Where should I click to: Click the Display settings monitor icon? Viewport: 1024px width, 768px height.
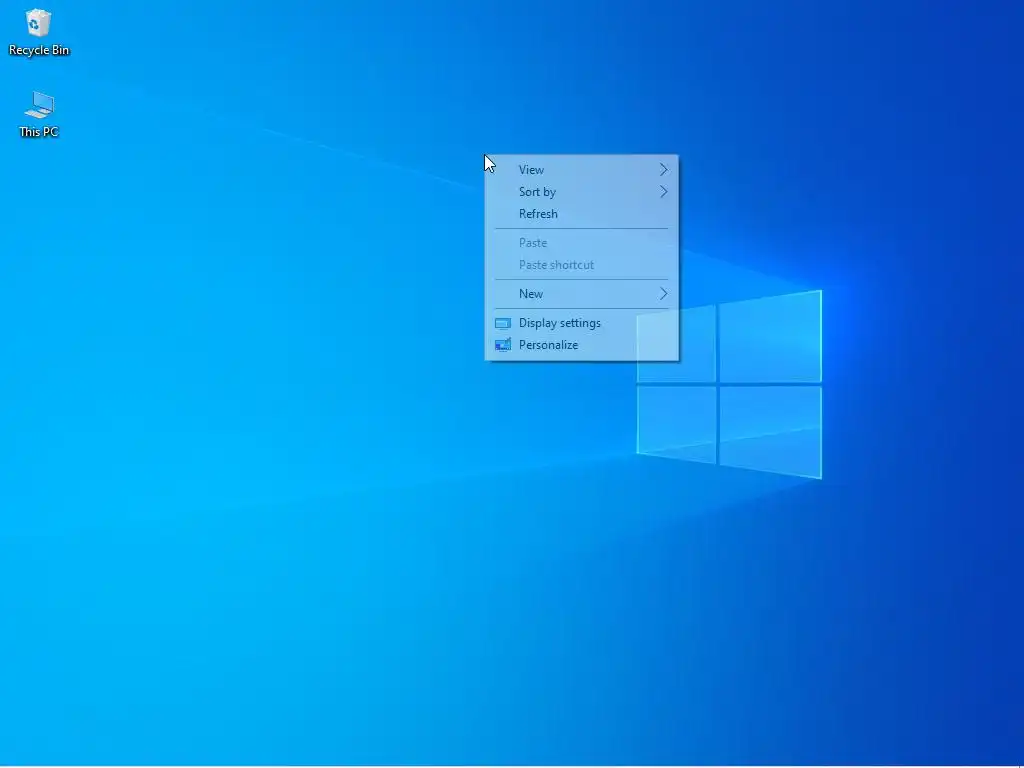point(503,323)
